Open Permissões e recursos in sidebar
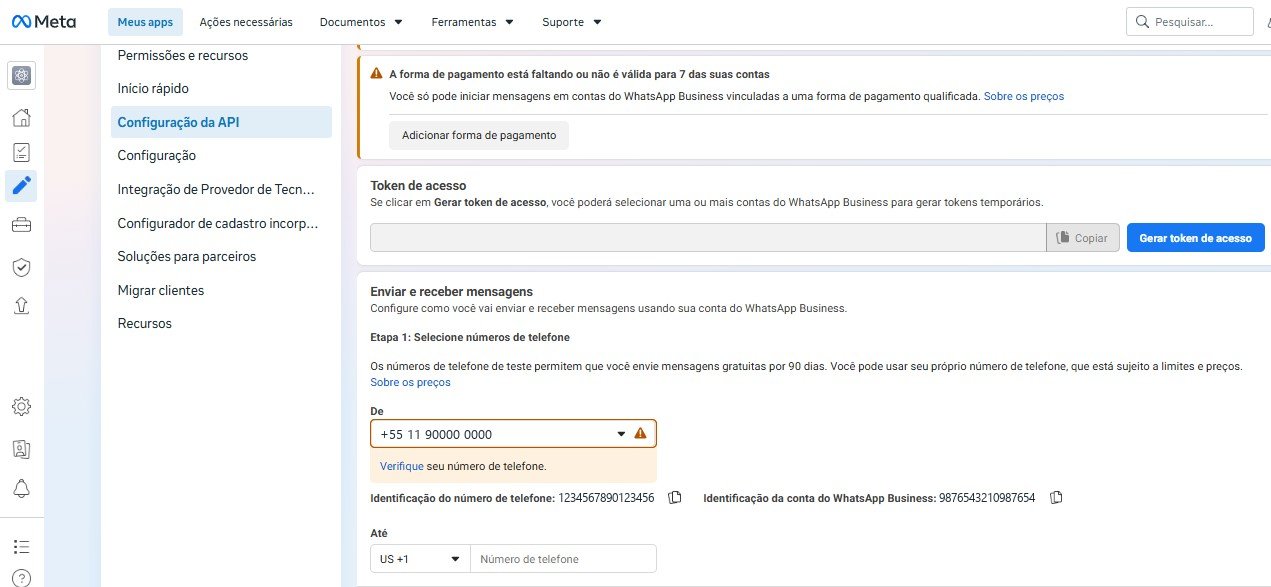 click(x=183, y=55)
